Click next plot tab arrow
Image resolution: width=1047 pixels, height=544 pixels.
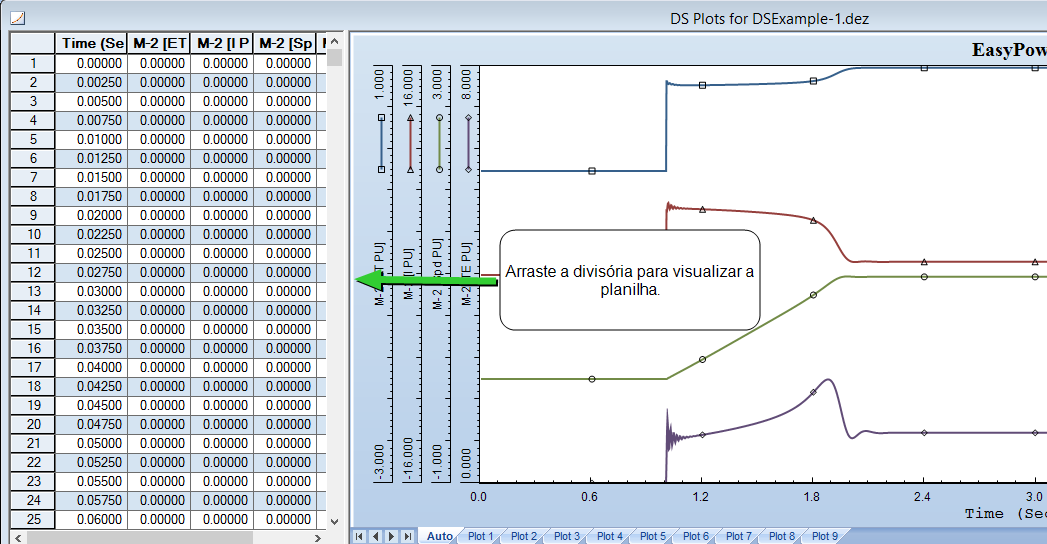point(392,537)
